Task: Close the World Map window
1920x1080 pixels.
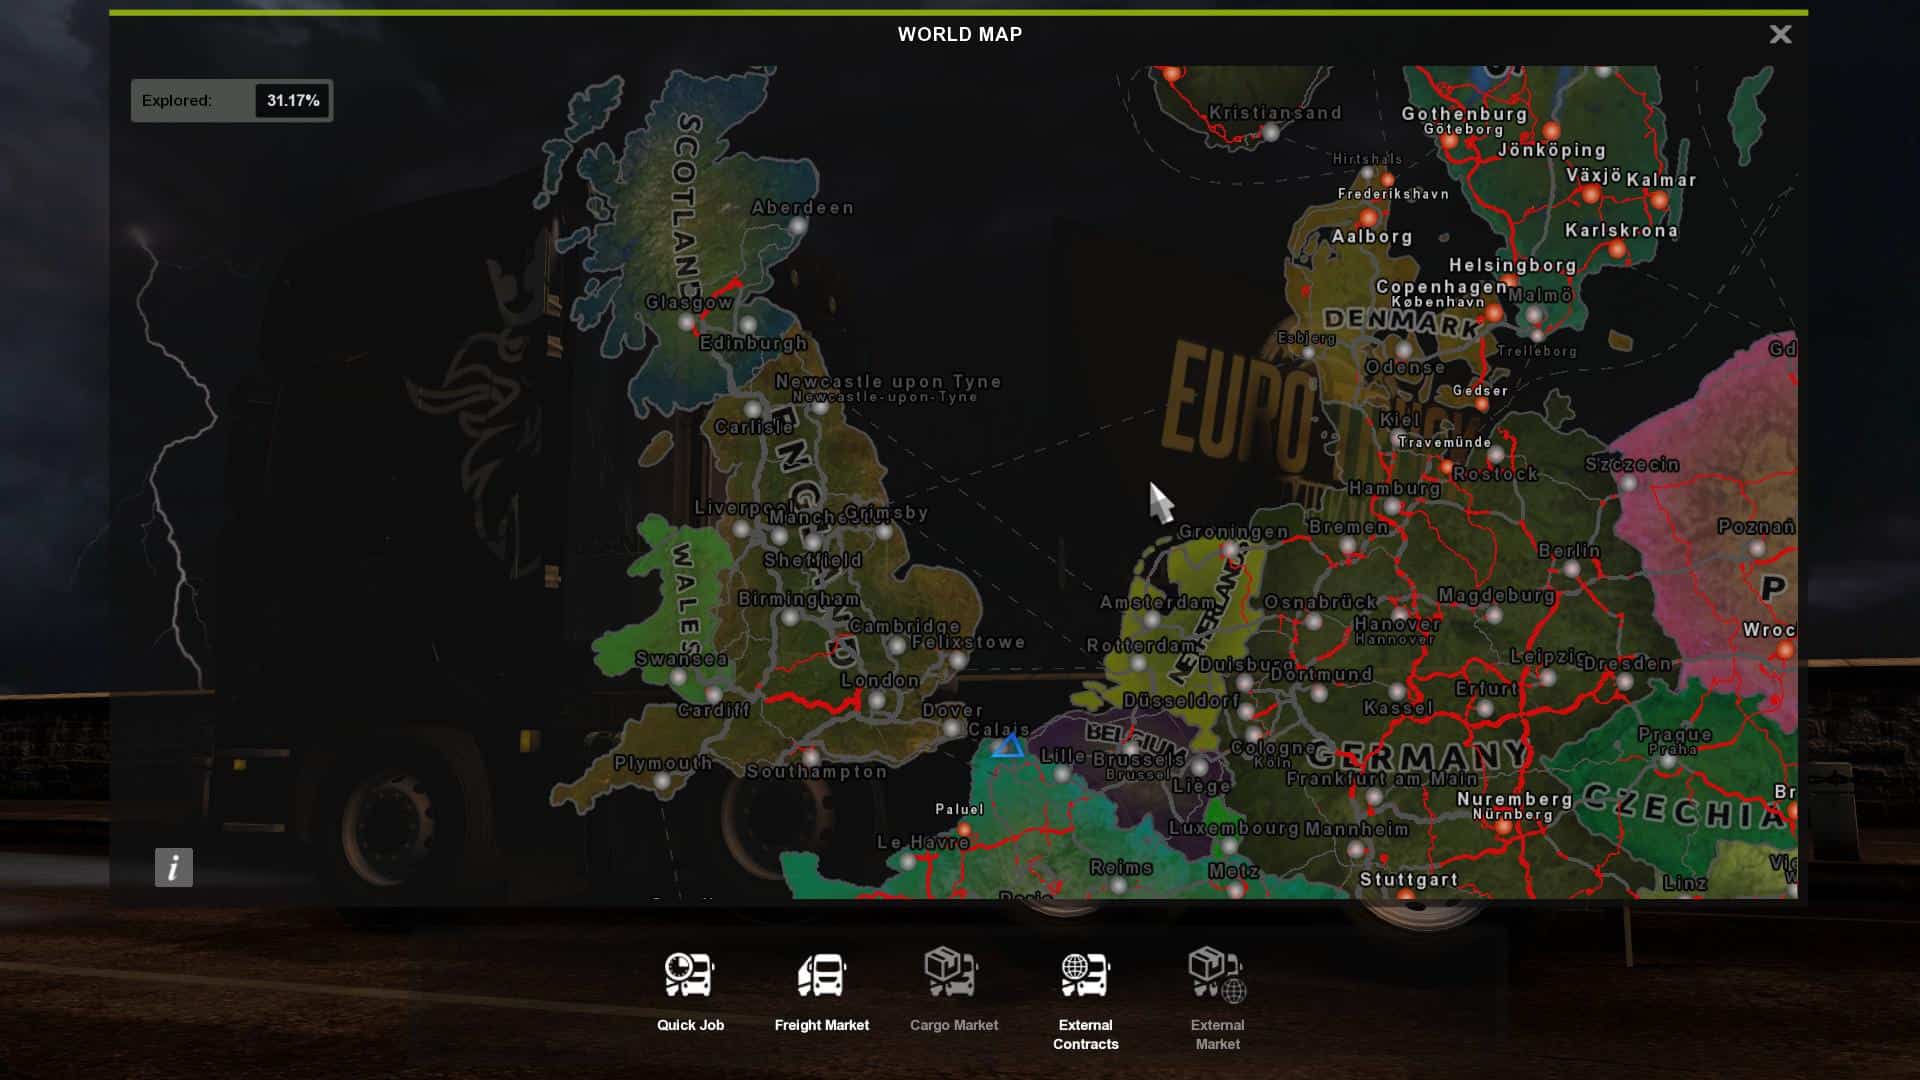Action: pos(1780,35)
